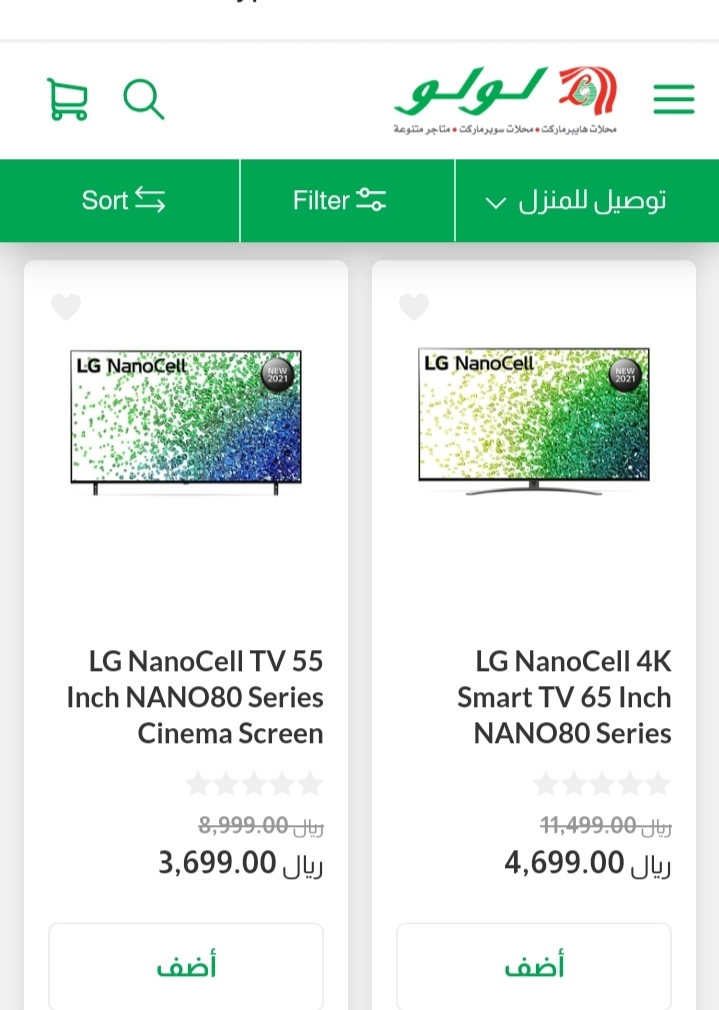Add the 65 Inch TV to cart
This screenshot has width=719, height=1010.
534,966
